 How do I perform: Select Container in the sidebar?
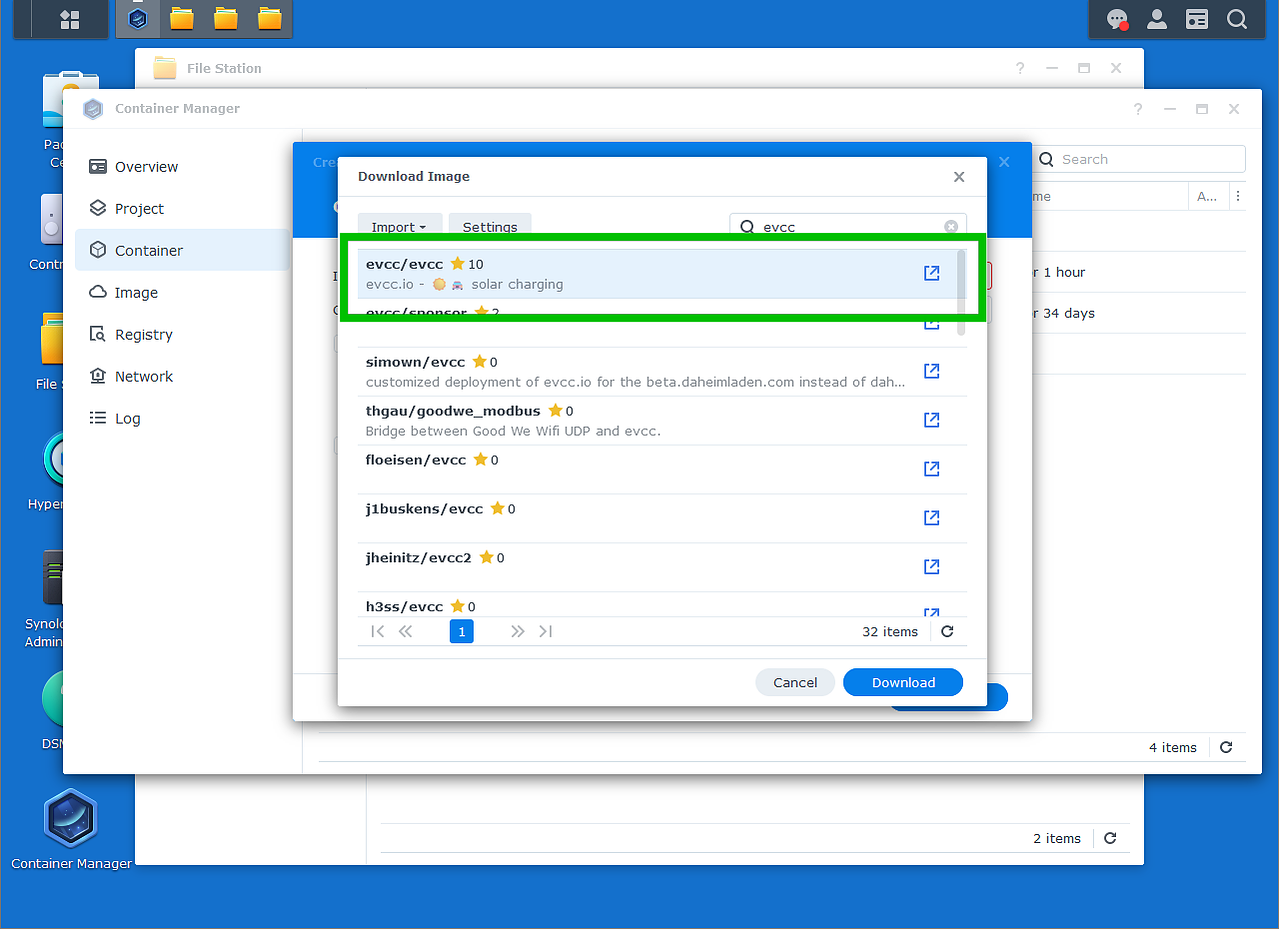point(183,251)
